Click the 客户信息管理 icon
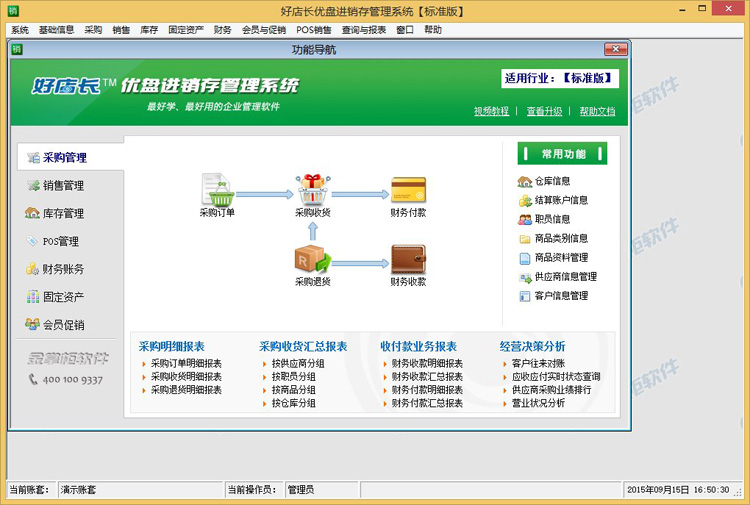This screenshot has height=505, width=750. tap(525, 296)
